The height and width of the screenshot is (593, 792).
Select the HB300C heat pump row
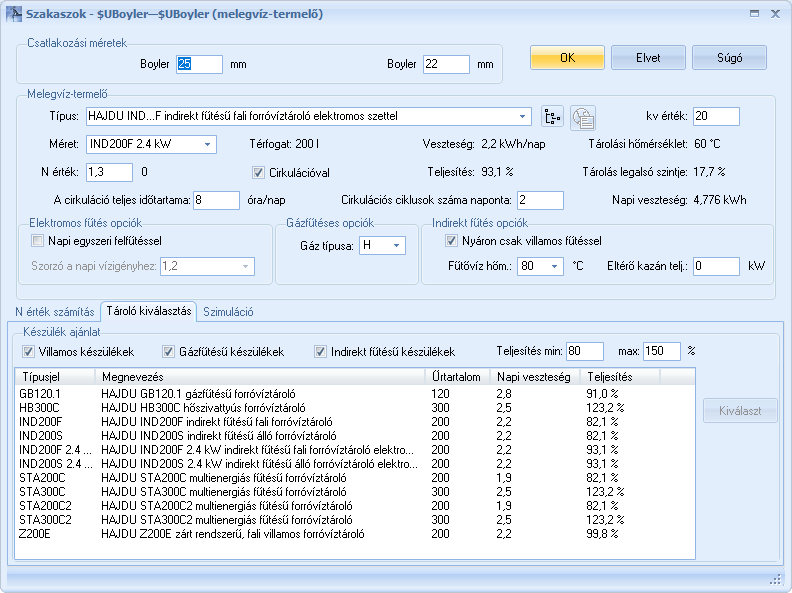click(x=355, y=408)
